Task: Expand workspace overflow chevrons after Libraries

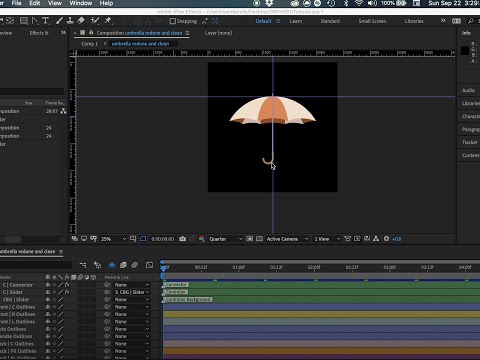Action: [x=443, y=21]
